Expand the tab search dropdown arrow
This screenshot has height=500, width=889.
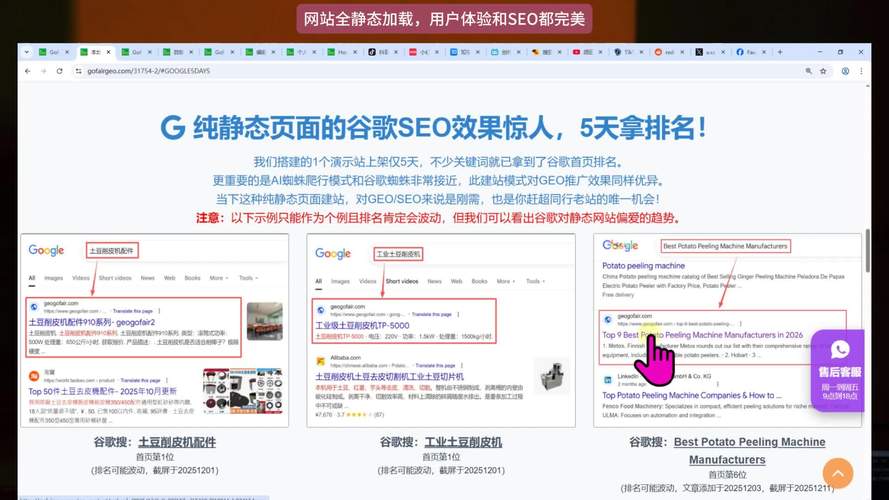[x=26, y=52]
